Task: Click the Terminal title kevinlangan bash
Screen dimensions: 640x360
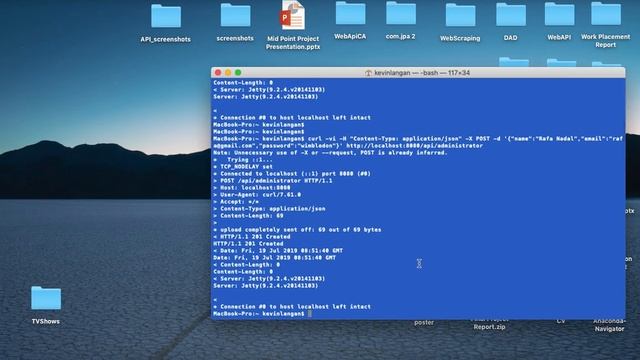Action: 422,73
